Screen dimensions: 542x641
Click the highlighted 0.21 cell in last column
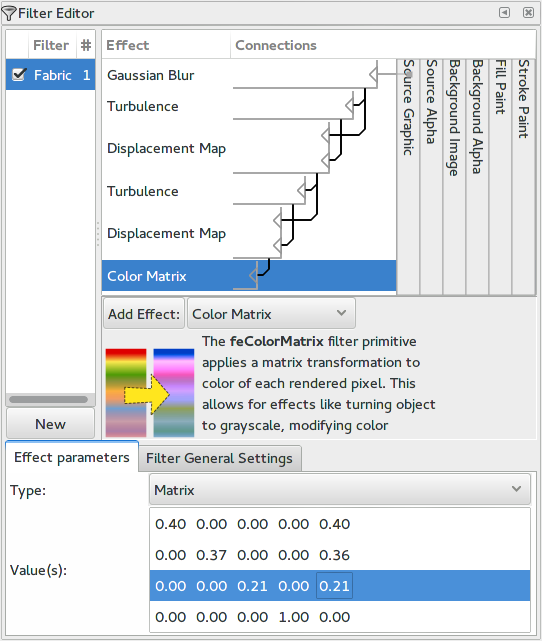[334, 586]
